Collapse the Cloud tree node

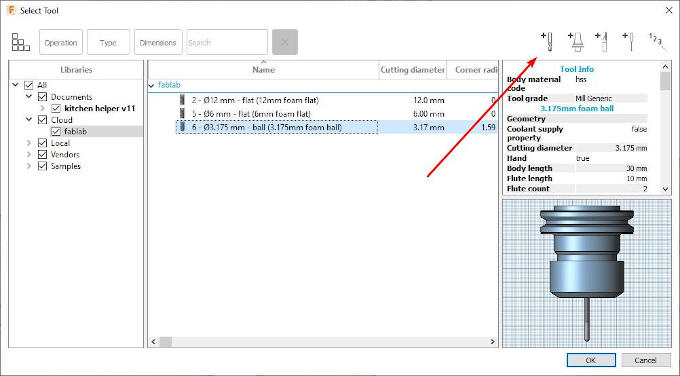tap(29, 120)
